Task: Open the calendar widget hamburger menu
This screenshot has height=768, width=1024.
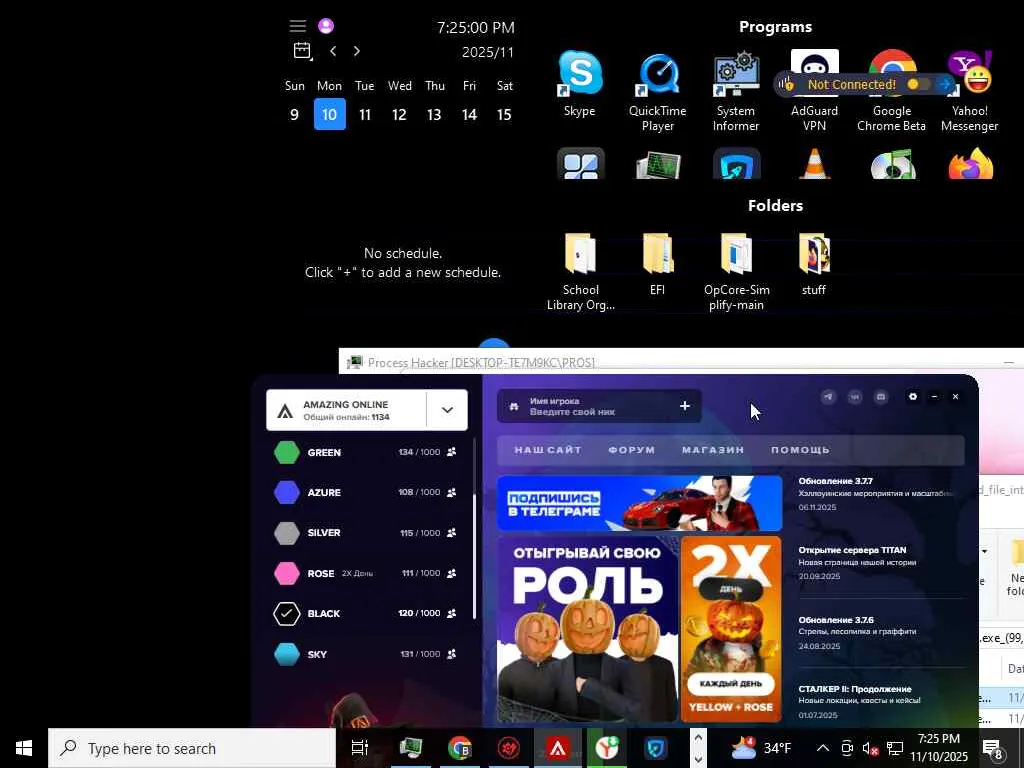Action: click(298, 26)
